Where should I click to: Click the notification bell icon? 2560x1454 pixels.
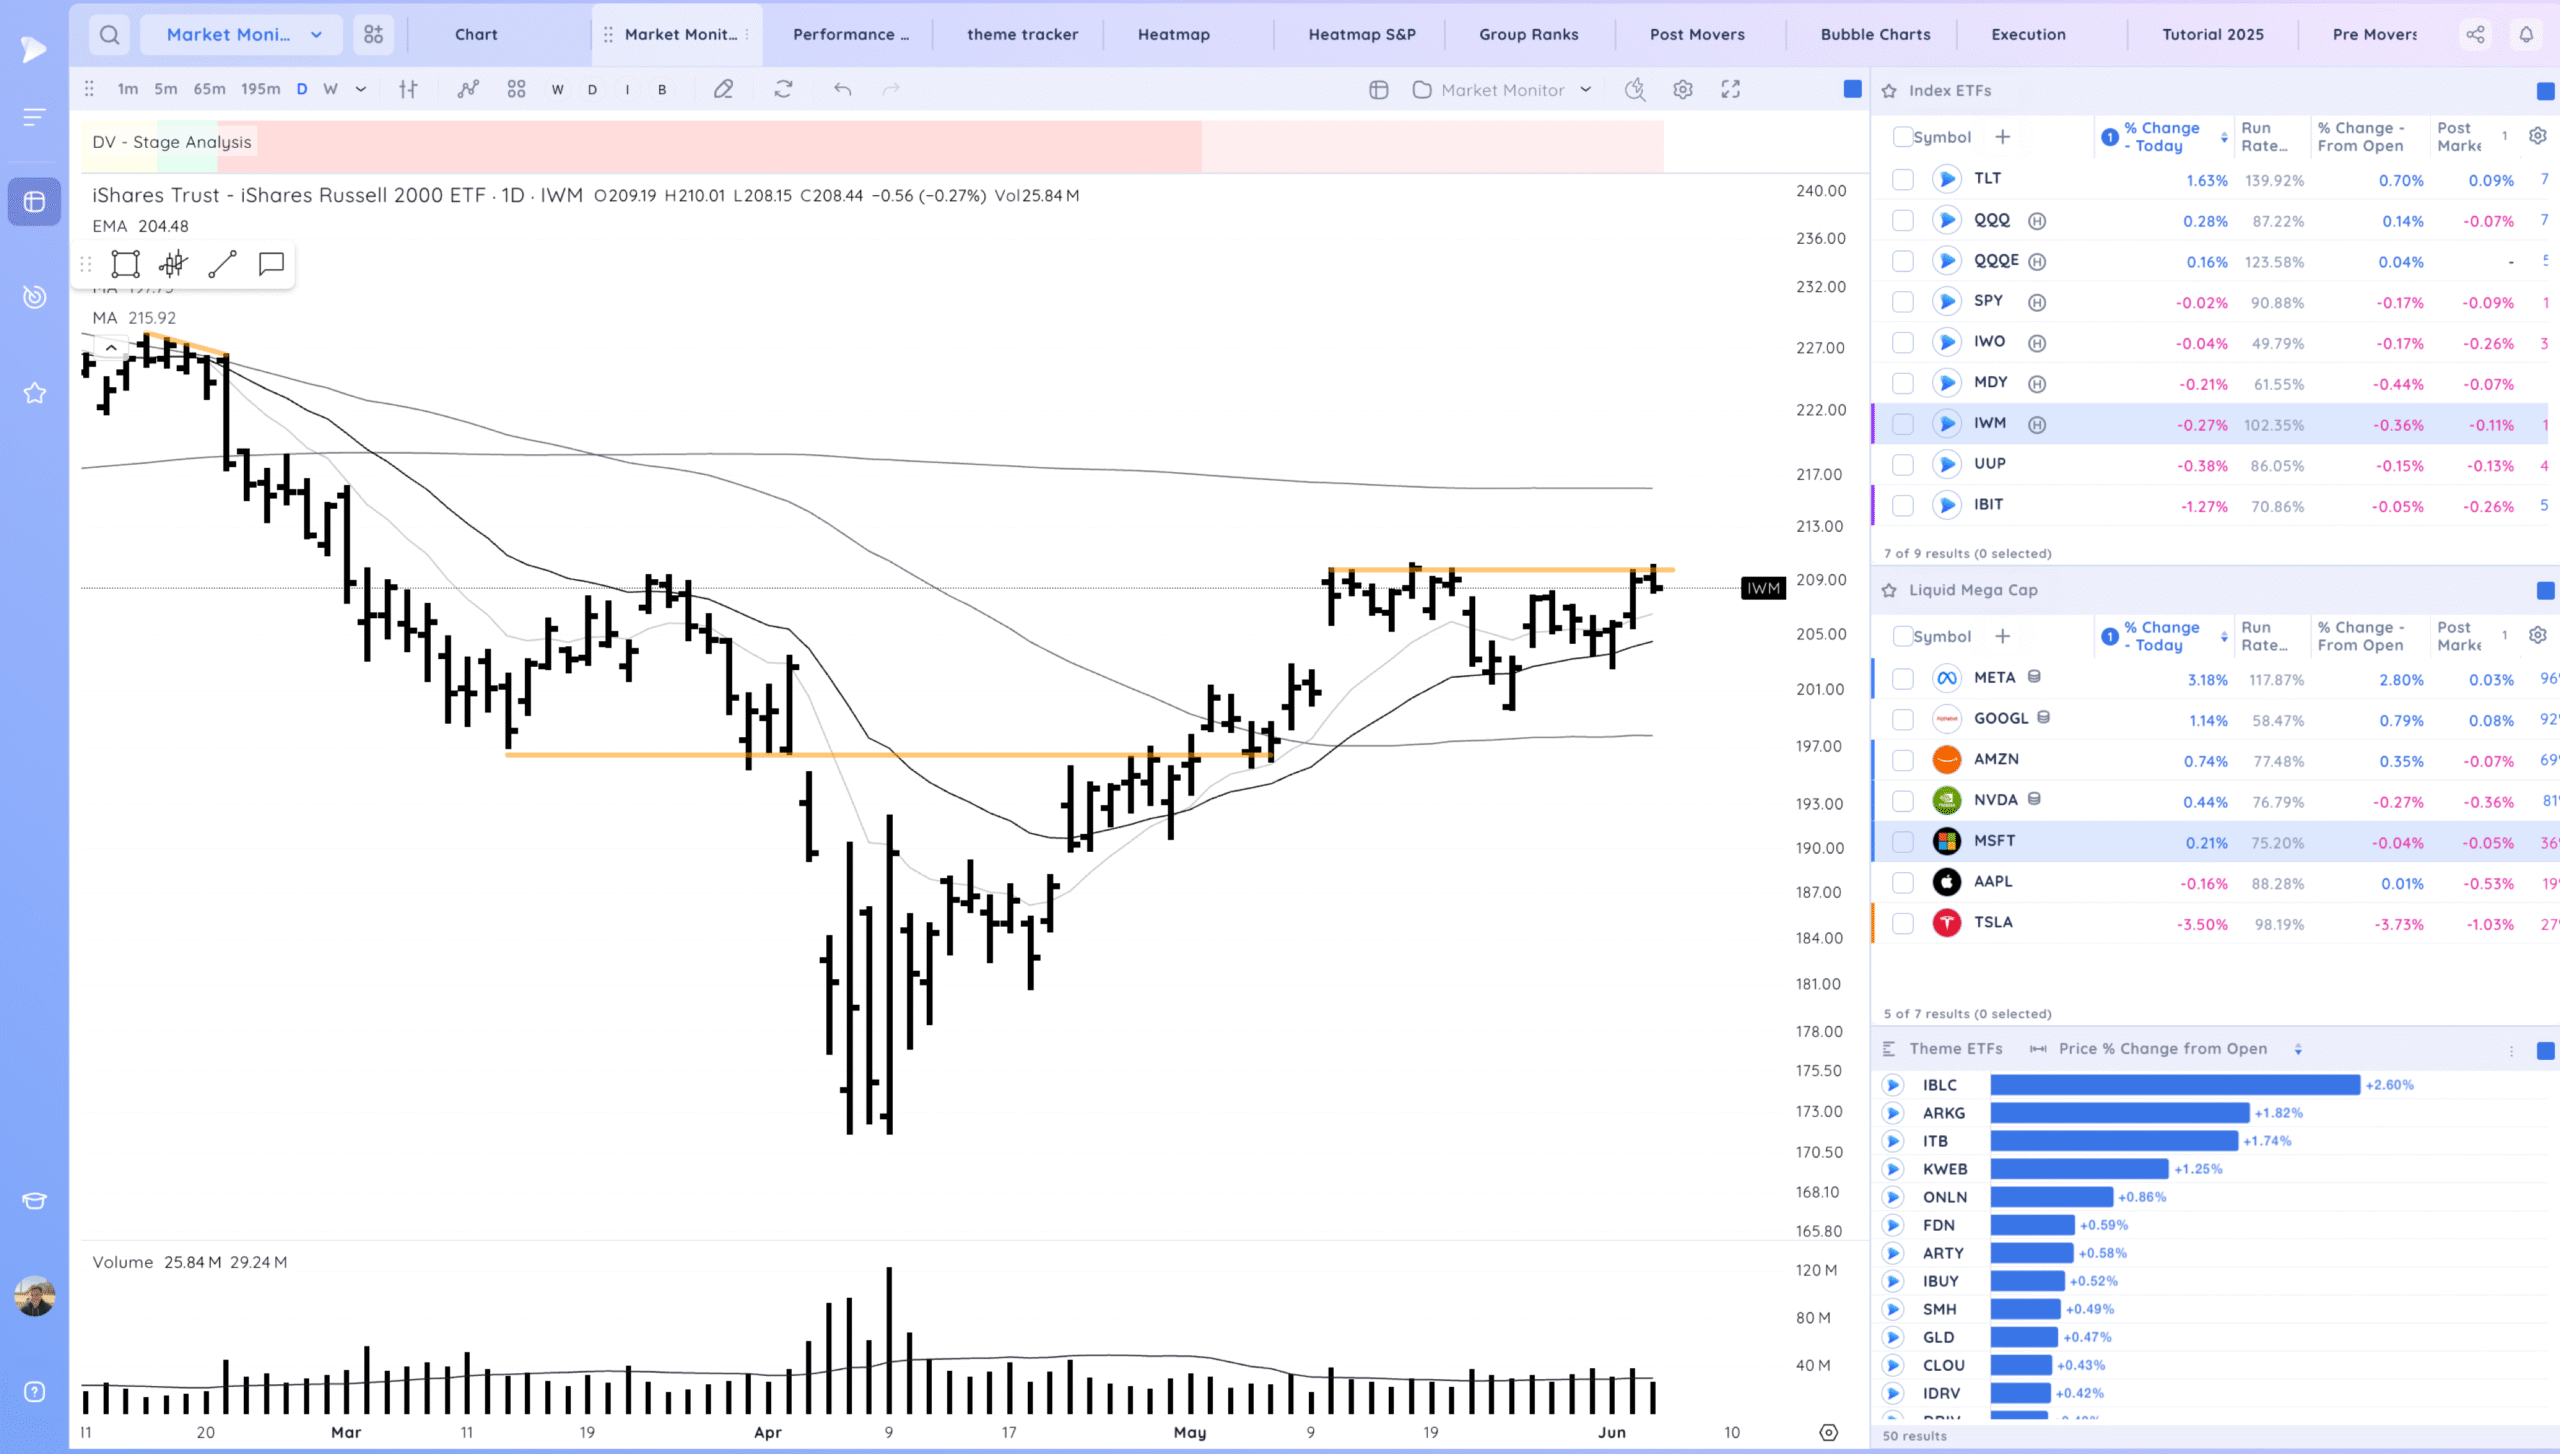[x=2526, y=35]
